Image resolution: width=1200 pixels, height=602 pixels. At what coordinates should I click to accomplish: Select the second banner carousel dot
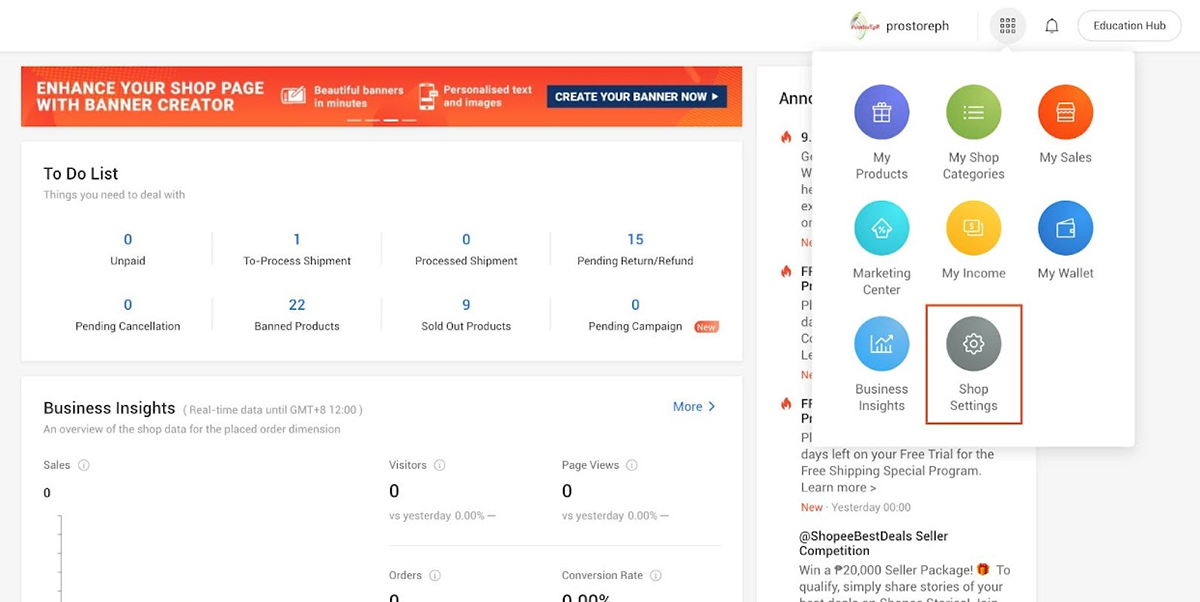tap(372, 120)
